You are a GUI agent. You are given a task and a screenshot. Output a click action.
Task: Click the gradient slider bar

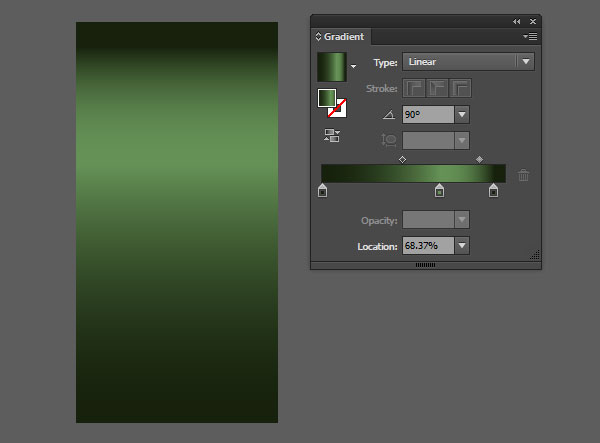pos(413,173)
